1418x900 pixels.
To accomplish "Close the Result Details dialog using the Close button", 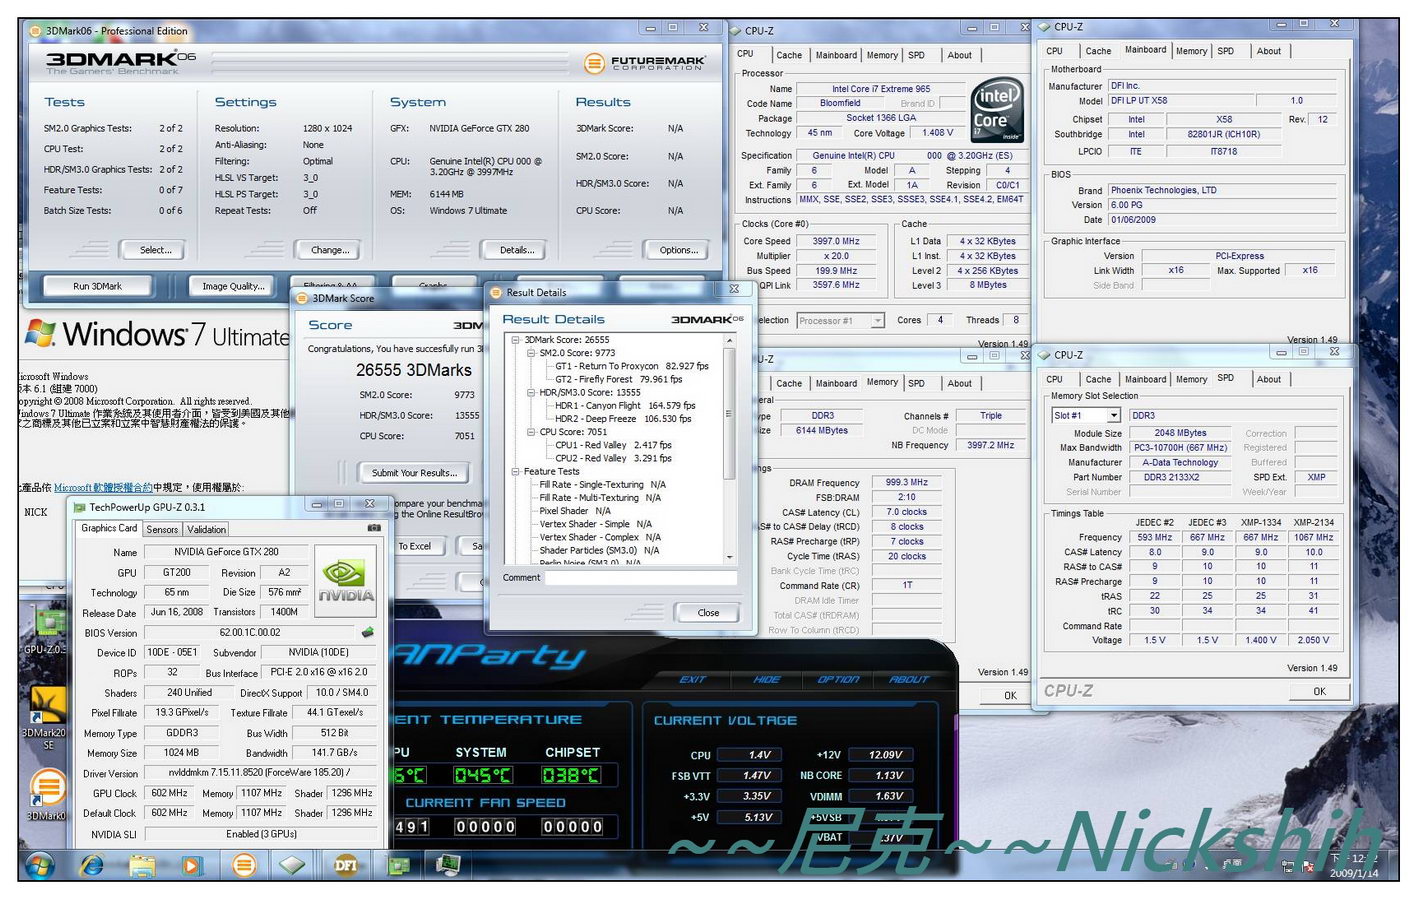I will pyautogui.click(x=708, y=613).
